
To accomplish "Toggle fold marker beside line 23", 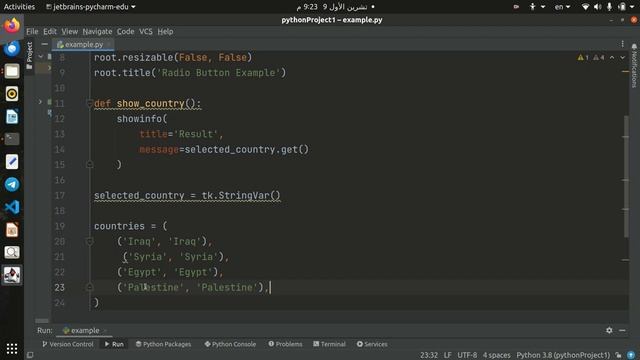I will 90,287.
